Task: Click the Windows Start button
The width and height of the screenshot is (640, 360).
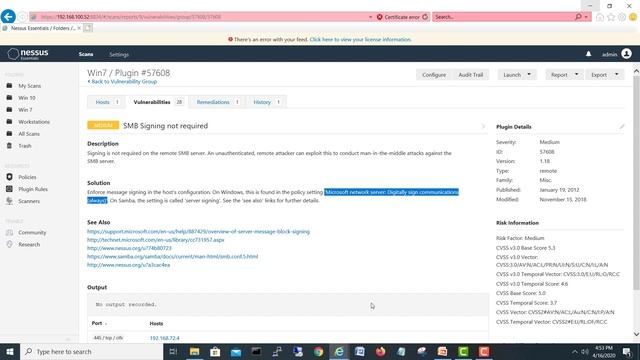Action: (x=10, y=351)
